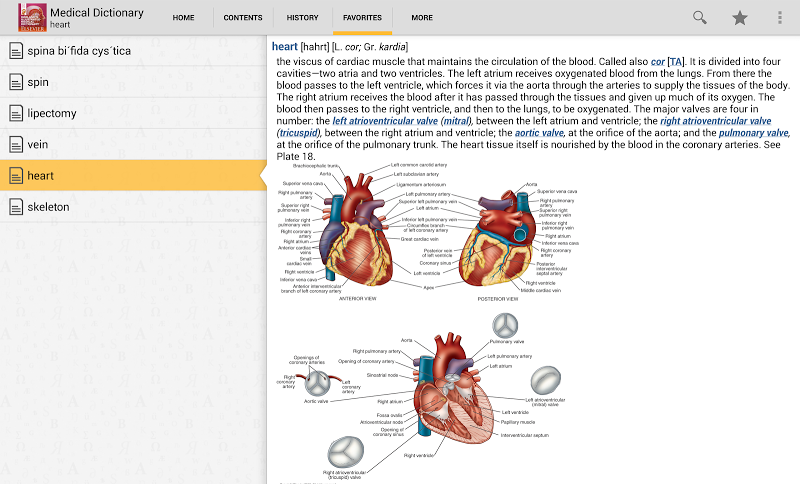Click 'ANTERIOR VIEW' caption
Viewport: 800px width, 484px height.
point(358,298)
